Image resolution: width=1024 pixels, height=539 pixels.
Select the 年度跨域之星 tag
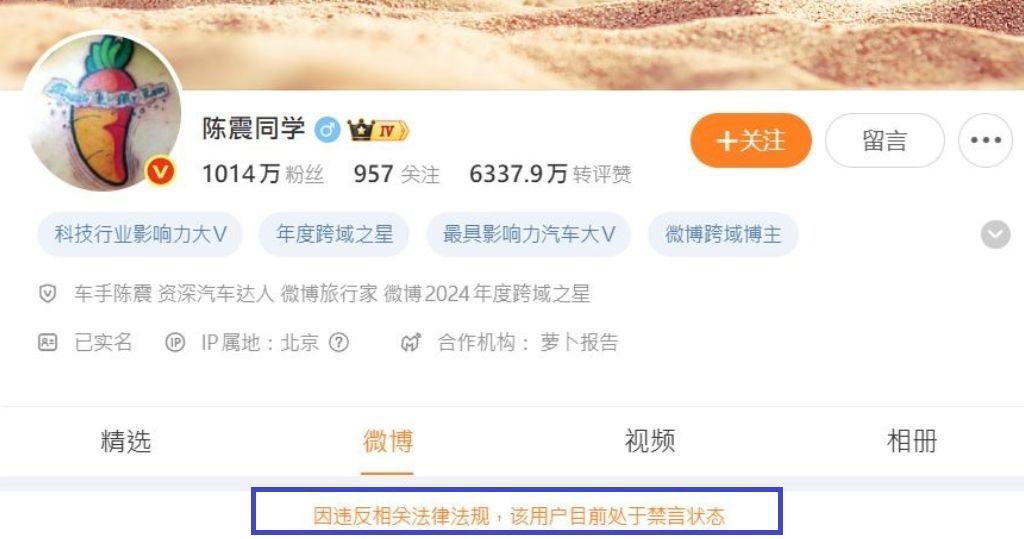(334, 234)
